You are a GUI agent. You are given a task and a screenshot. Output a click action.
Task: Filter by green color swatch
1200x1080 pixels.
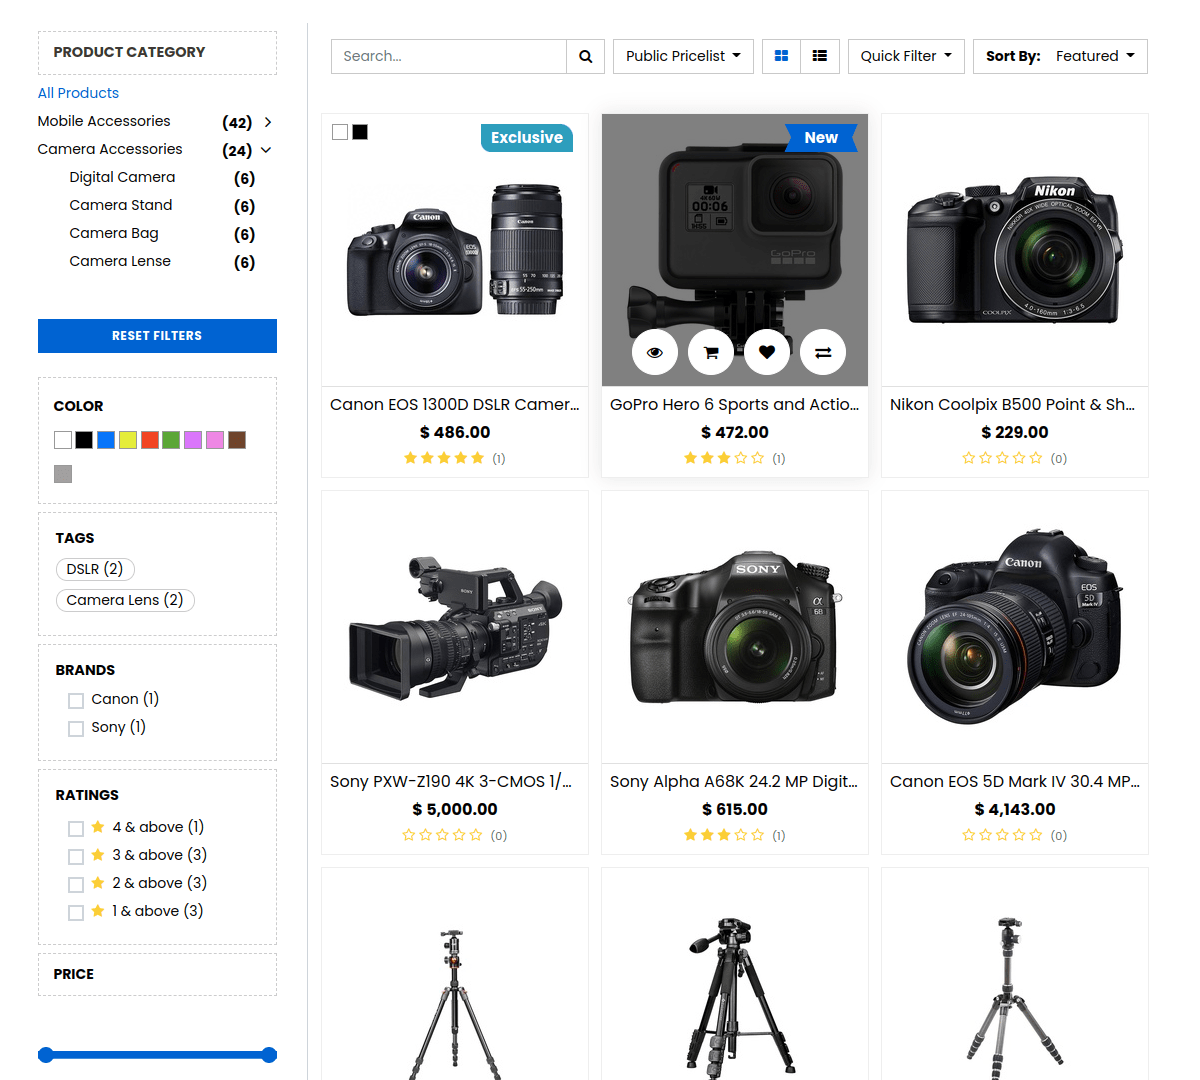[x=171, y=440]
